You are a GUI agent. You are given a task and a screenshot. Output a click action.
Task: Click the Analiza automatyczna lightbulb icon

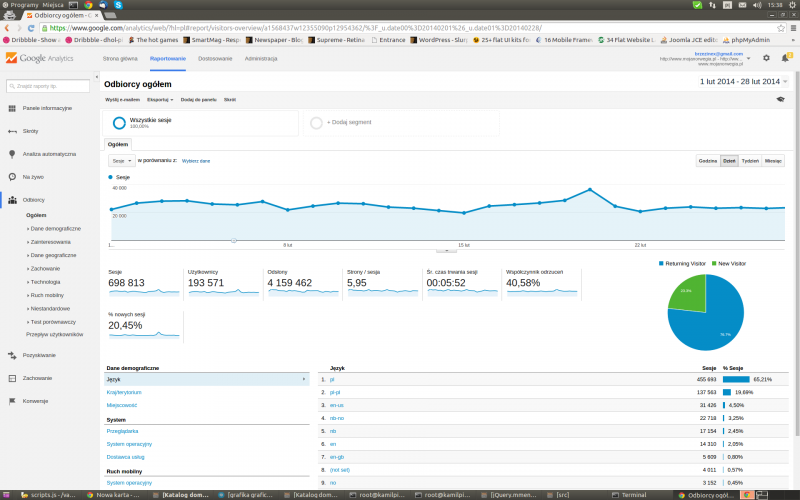click(11, 154)
